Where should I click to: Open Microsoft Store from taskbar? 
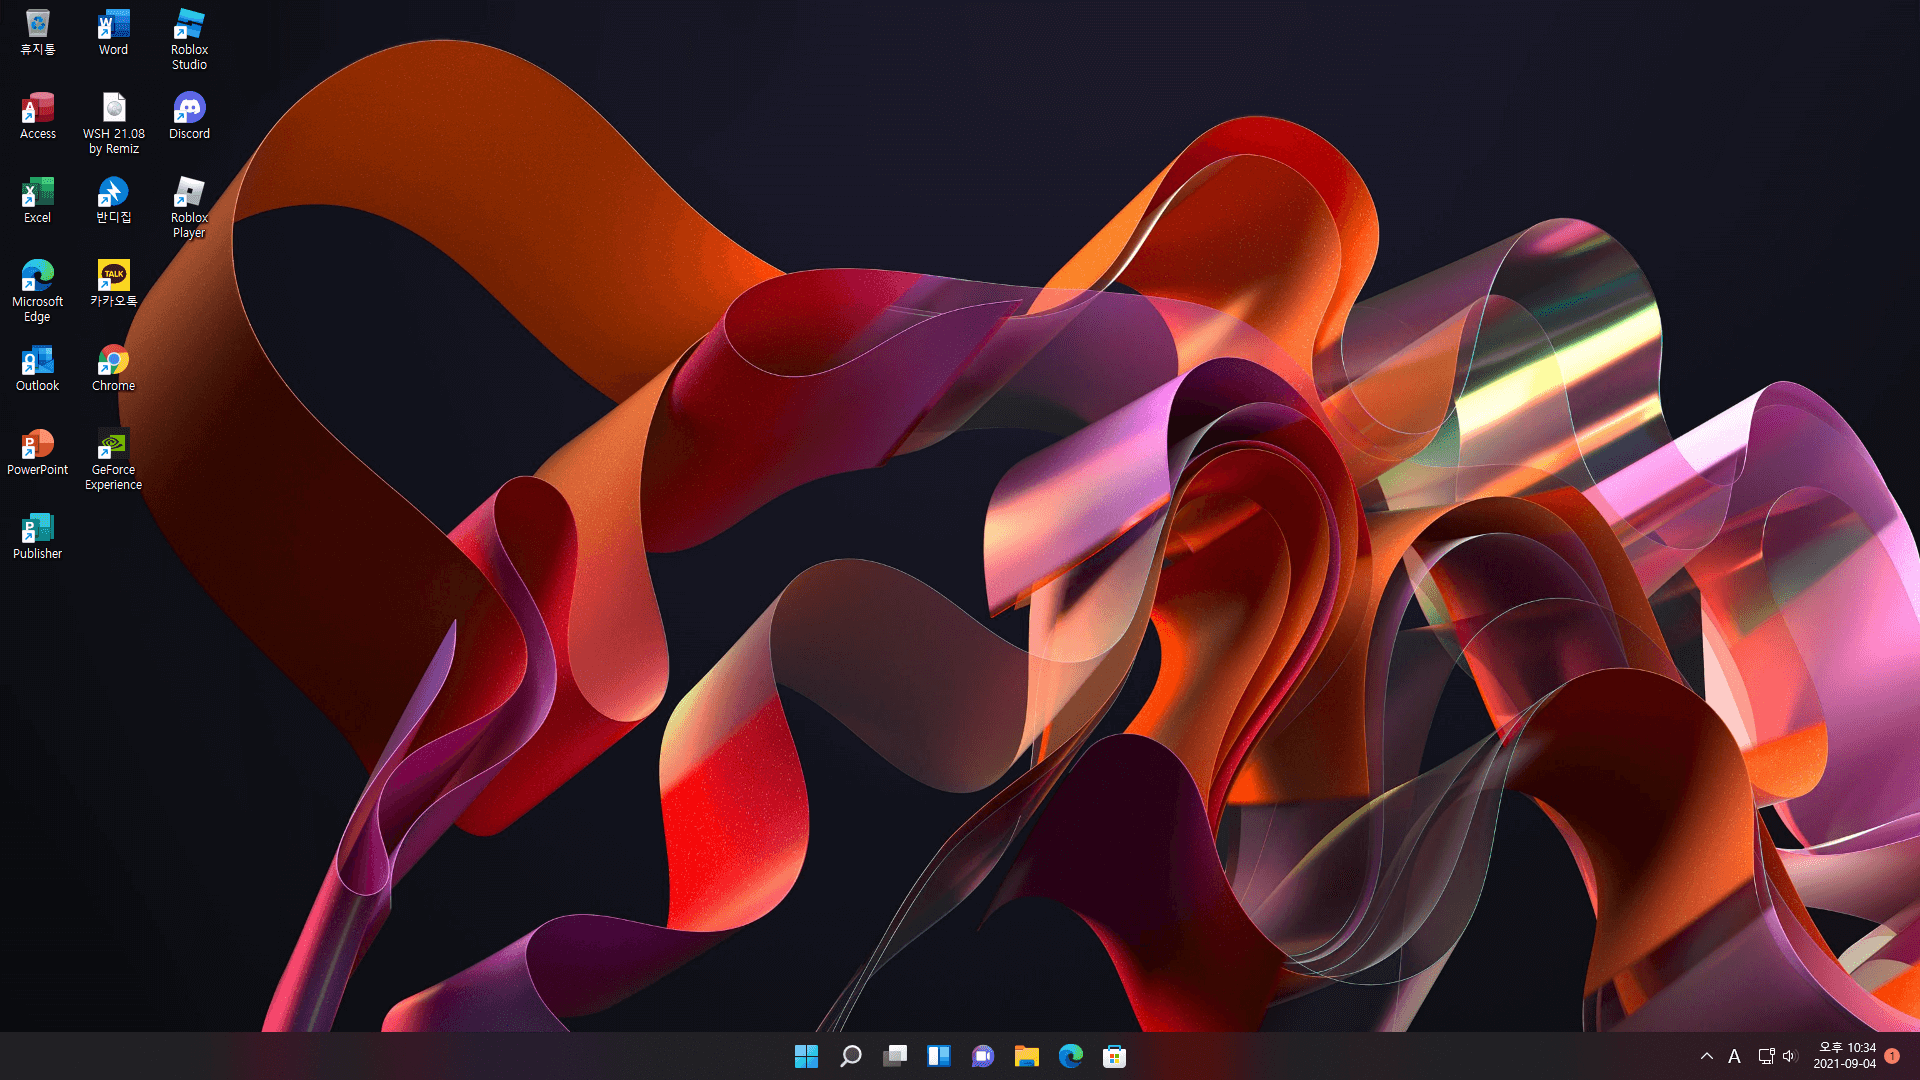pos(1115,1056)
